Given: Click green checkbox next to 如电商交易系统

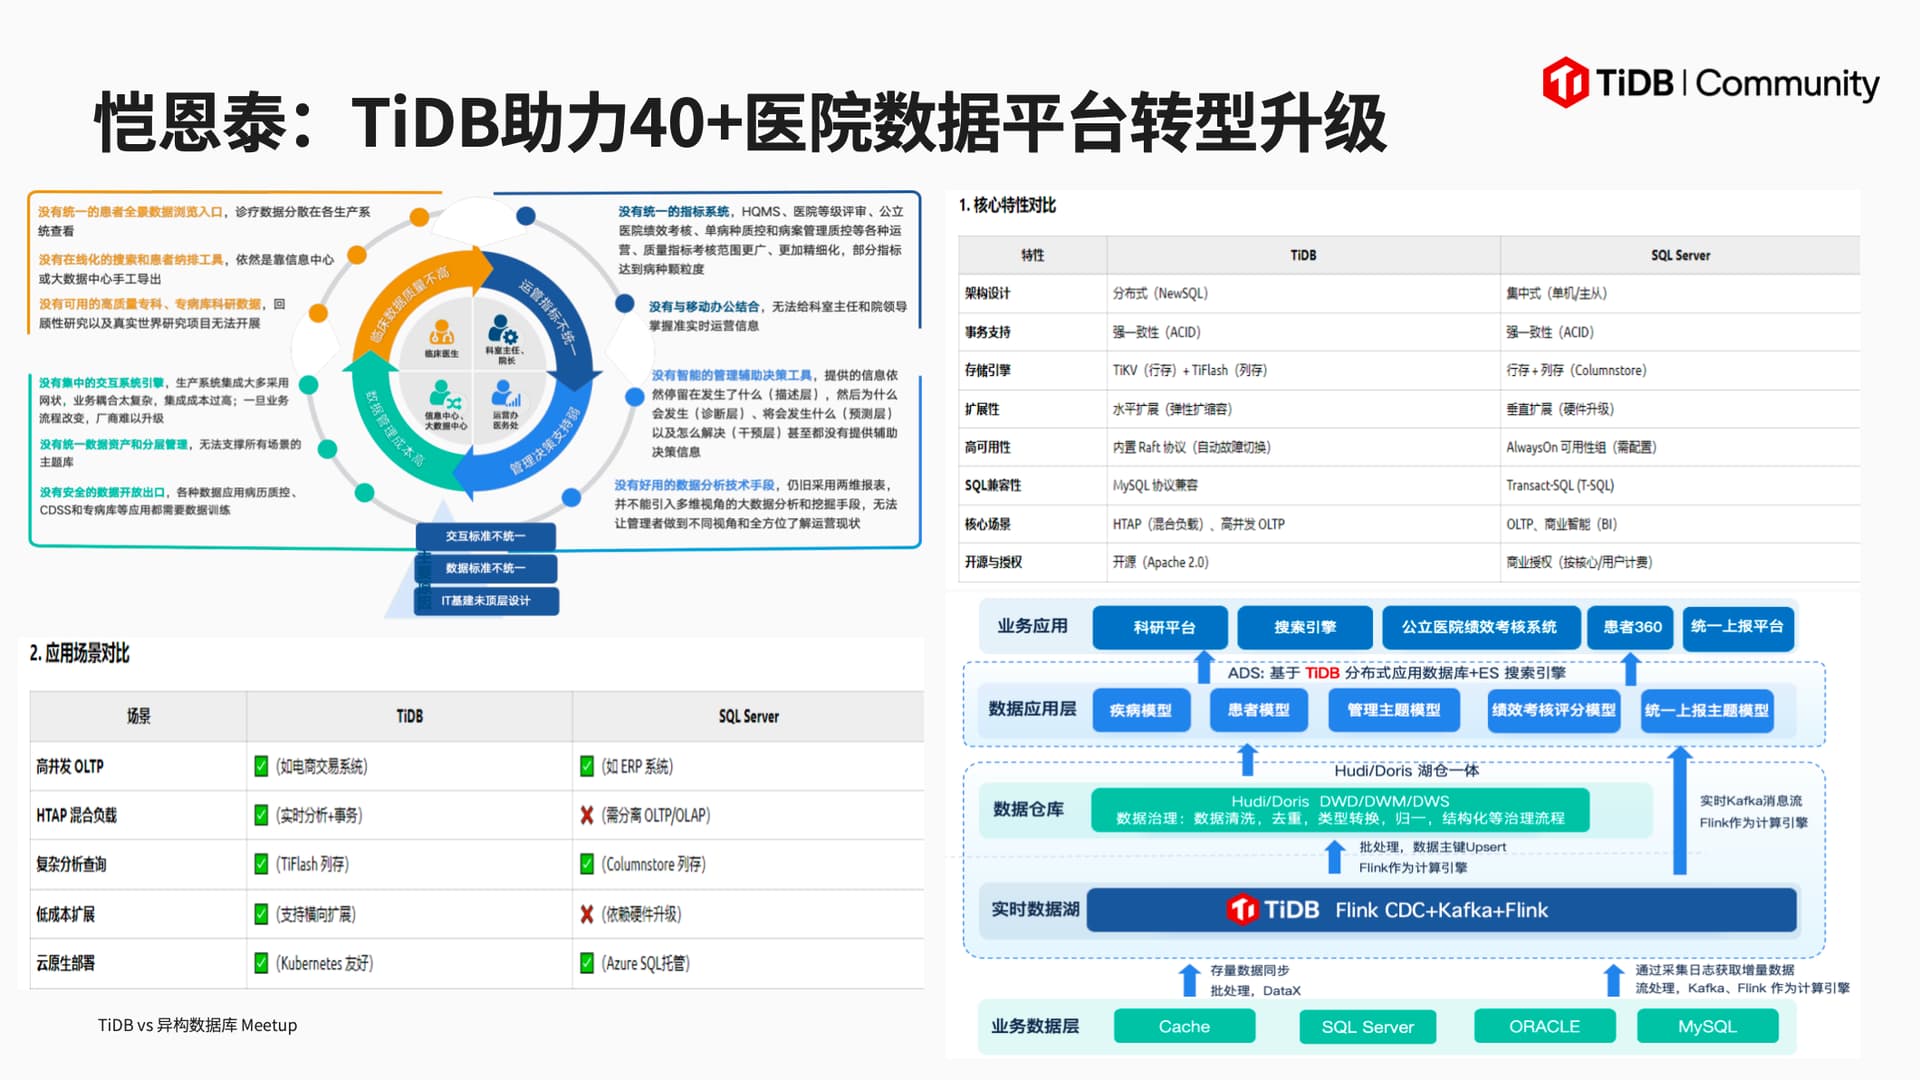Looking at the screenshot, I should (261, 766).
